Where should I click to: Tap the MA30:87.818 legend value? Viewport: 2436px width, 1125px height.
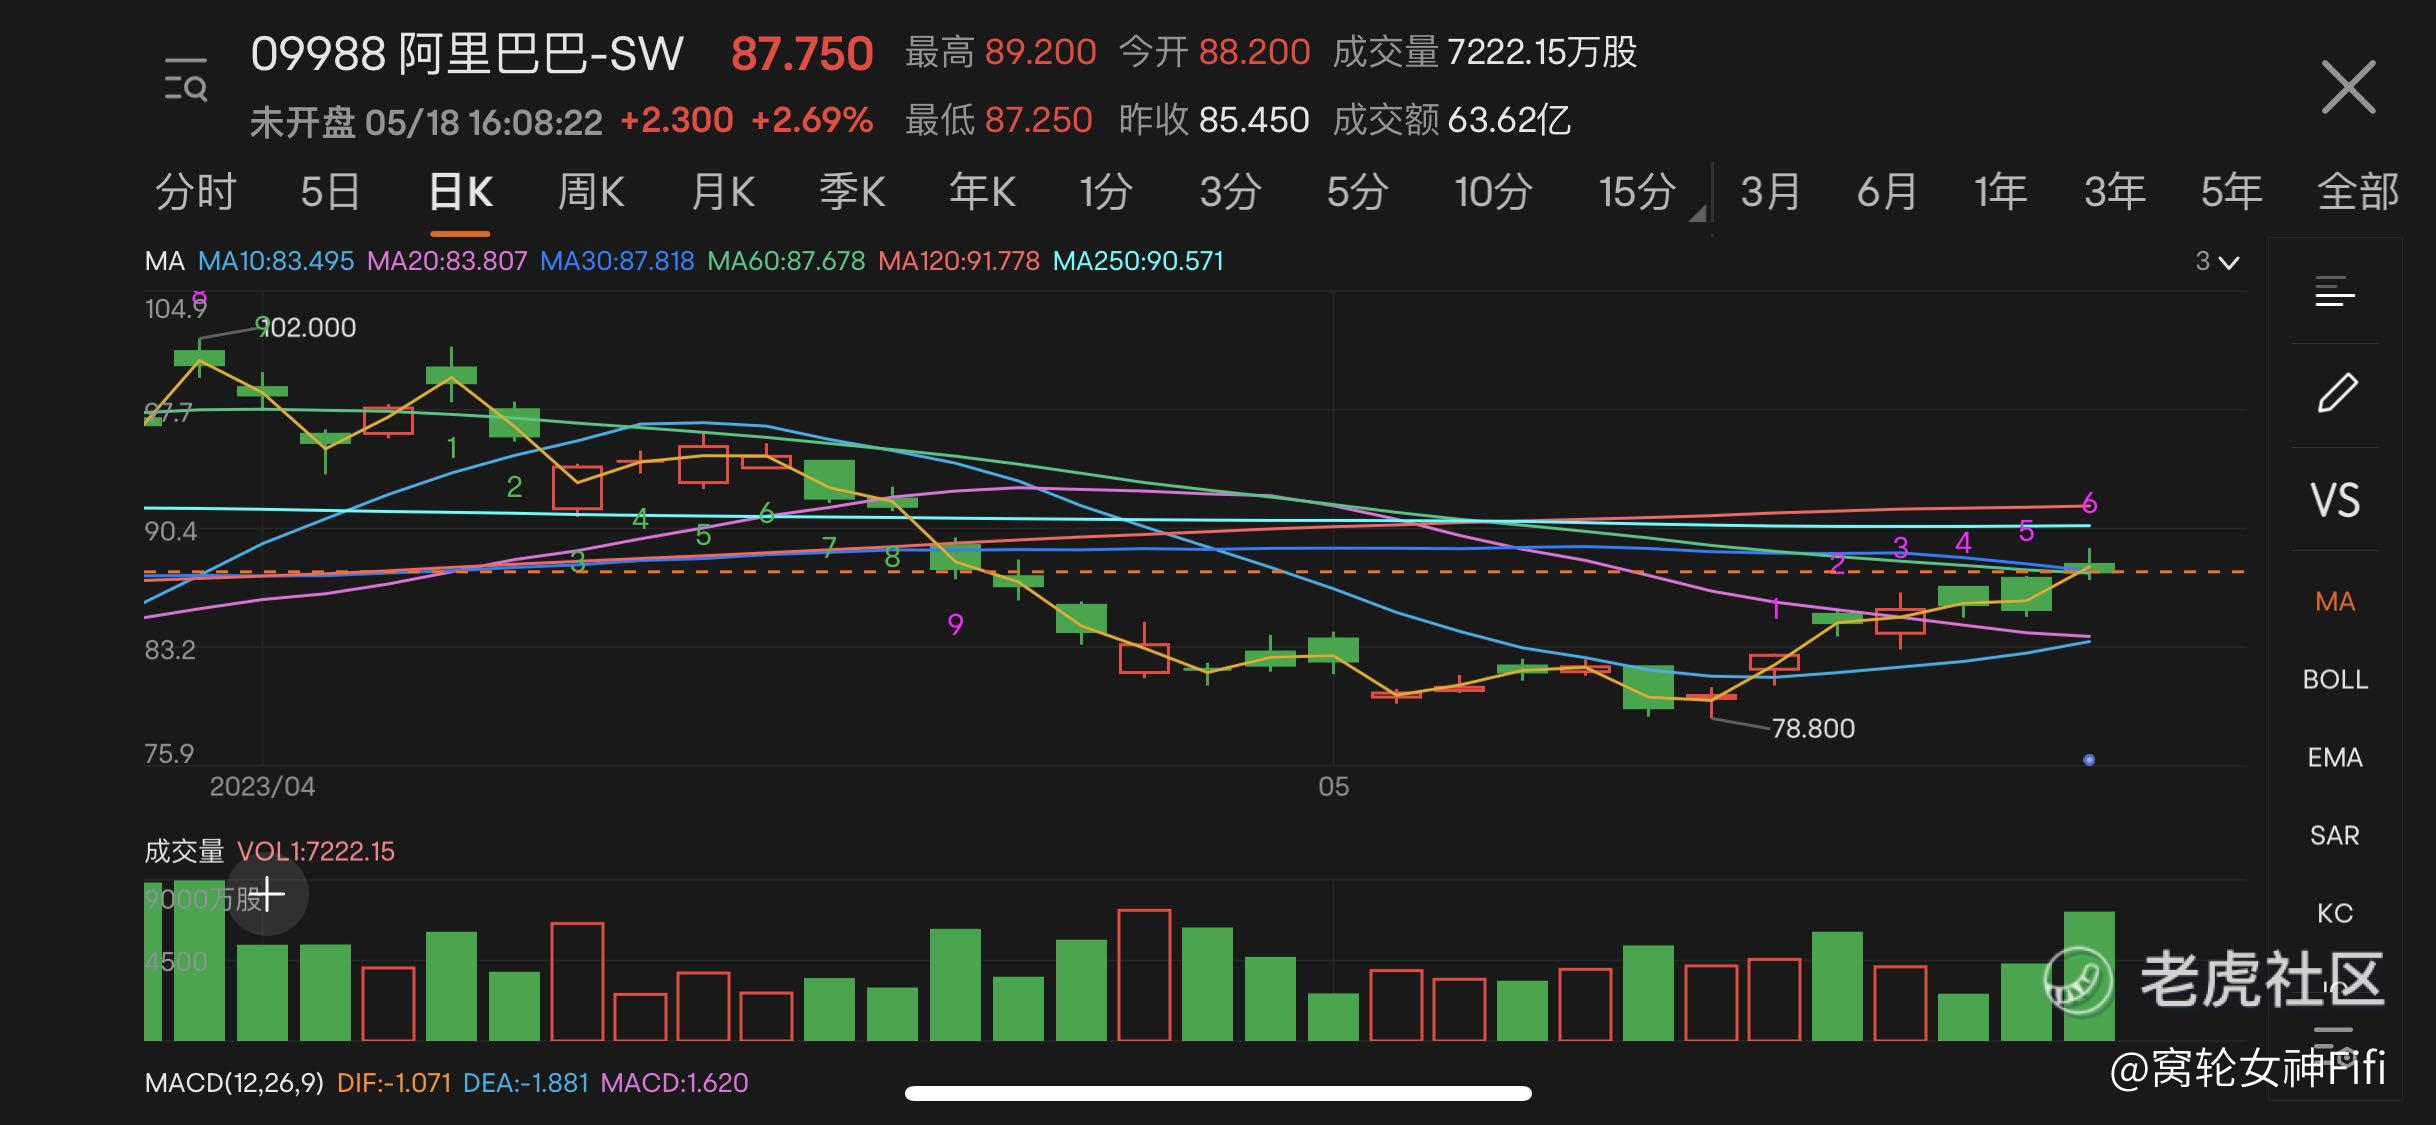pyautogui.click(x=617, y=261)
